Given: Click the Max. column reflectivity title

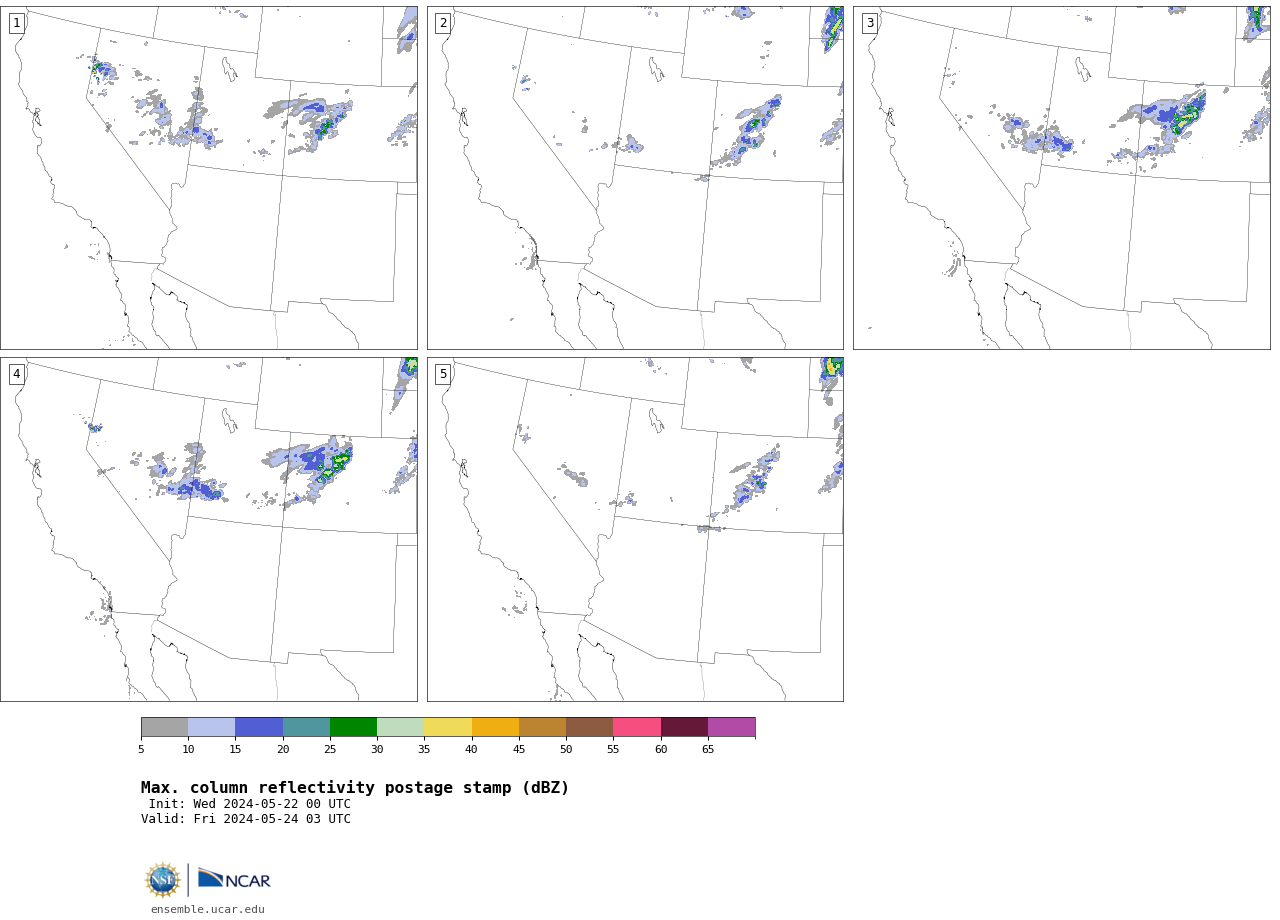Looking at the screenshot, I should [355, 788].
